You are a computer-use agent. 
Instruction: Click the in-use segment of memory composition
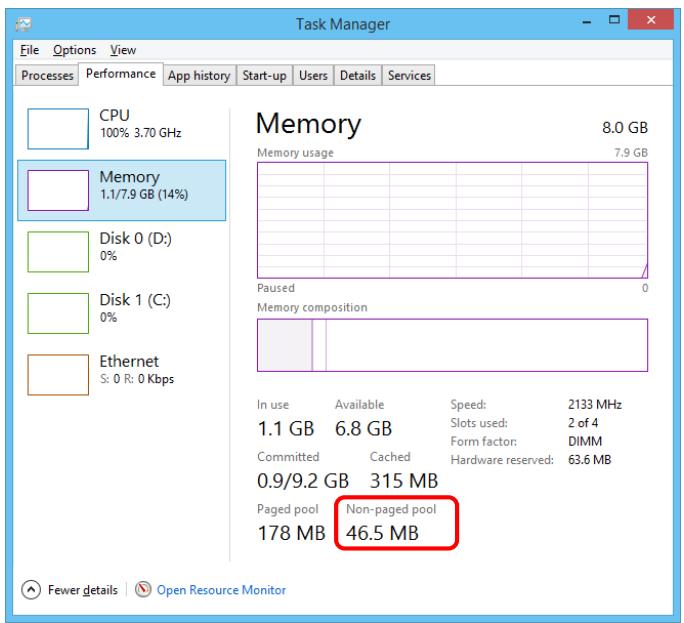tap(285, 345)
